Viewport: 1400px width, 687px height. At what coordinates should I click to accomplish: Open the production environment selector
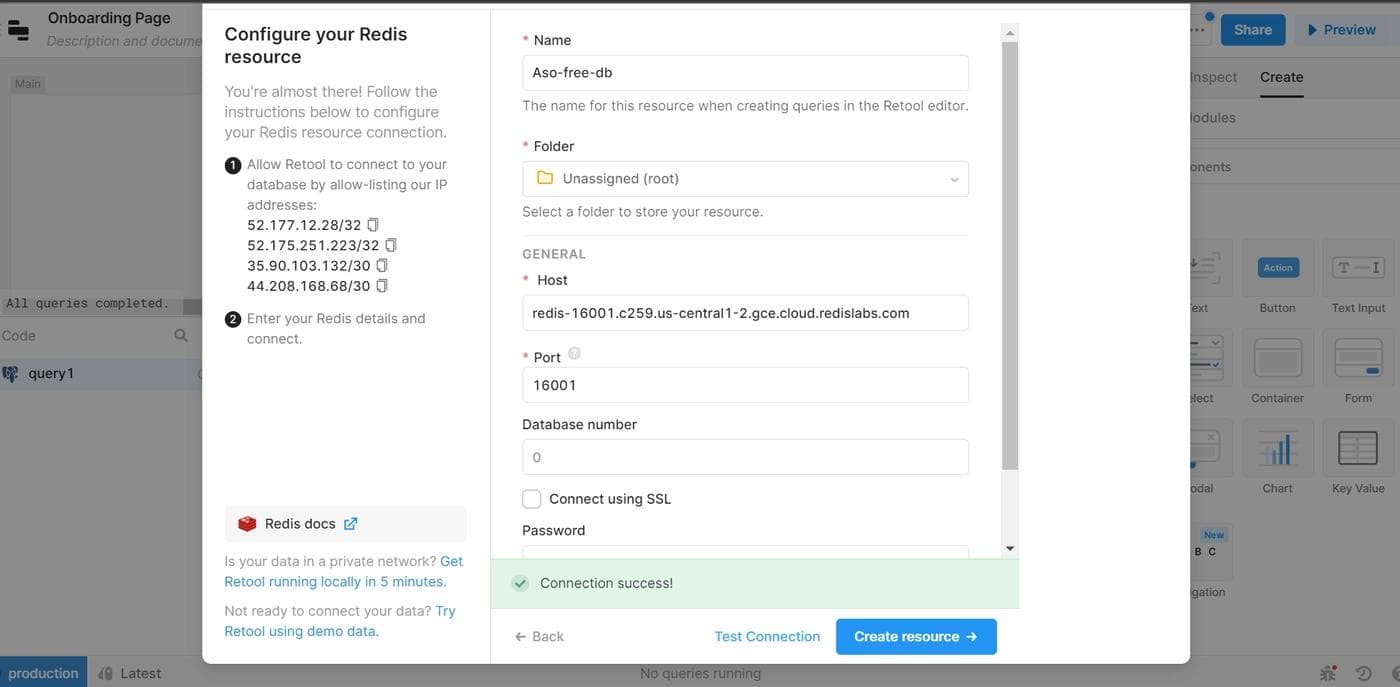(x=43, y=673)
